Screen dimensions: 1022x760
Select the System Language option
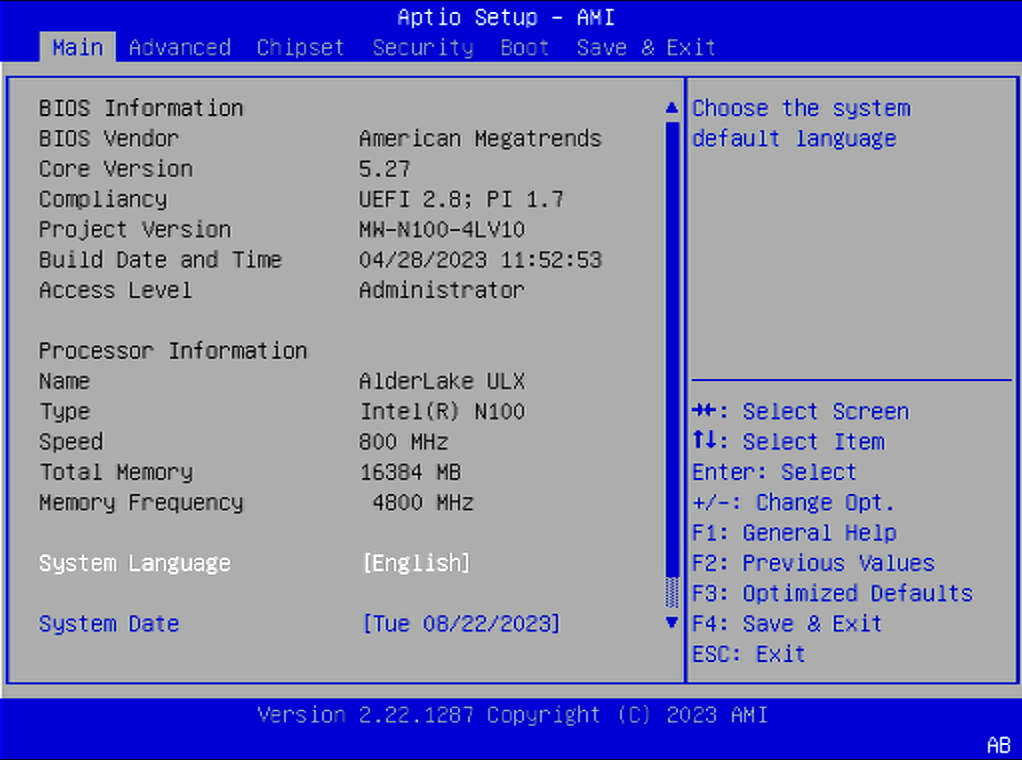pos(135,563)
